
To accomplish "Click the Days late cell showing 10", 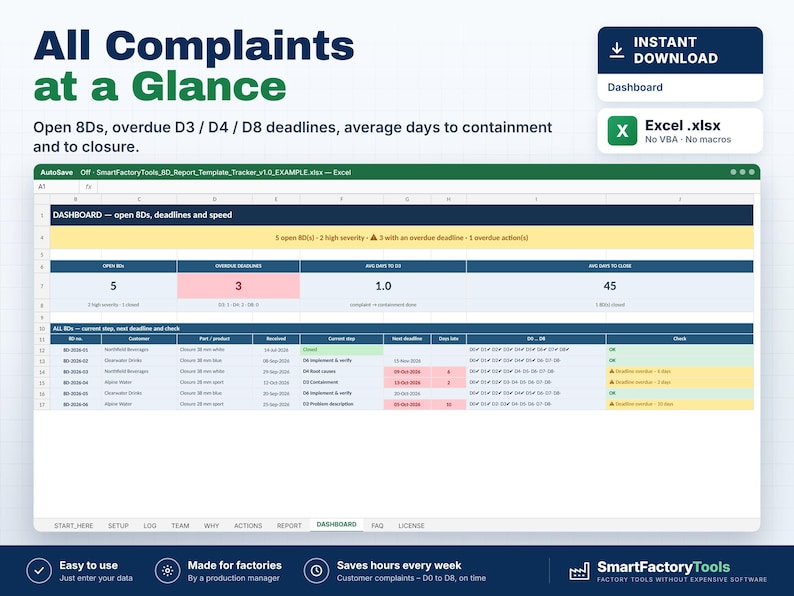I will tap(449, 405).
